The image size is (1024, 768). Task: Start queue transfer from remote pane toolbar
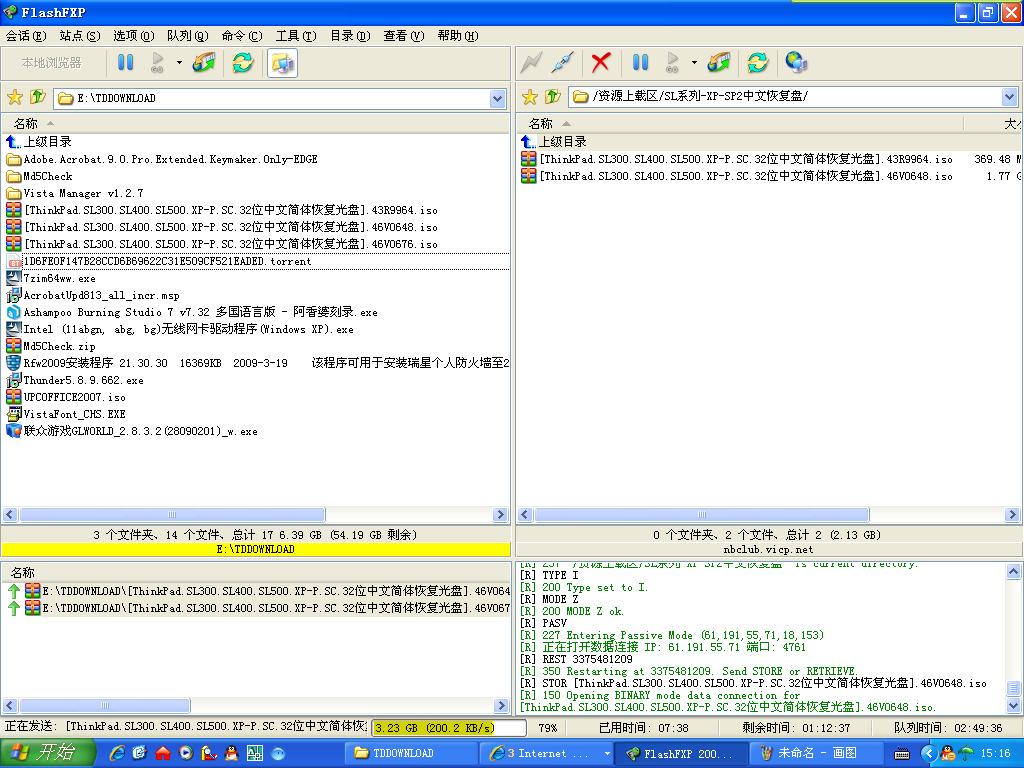[x=673, y=63]
